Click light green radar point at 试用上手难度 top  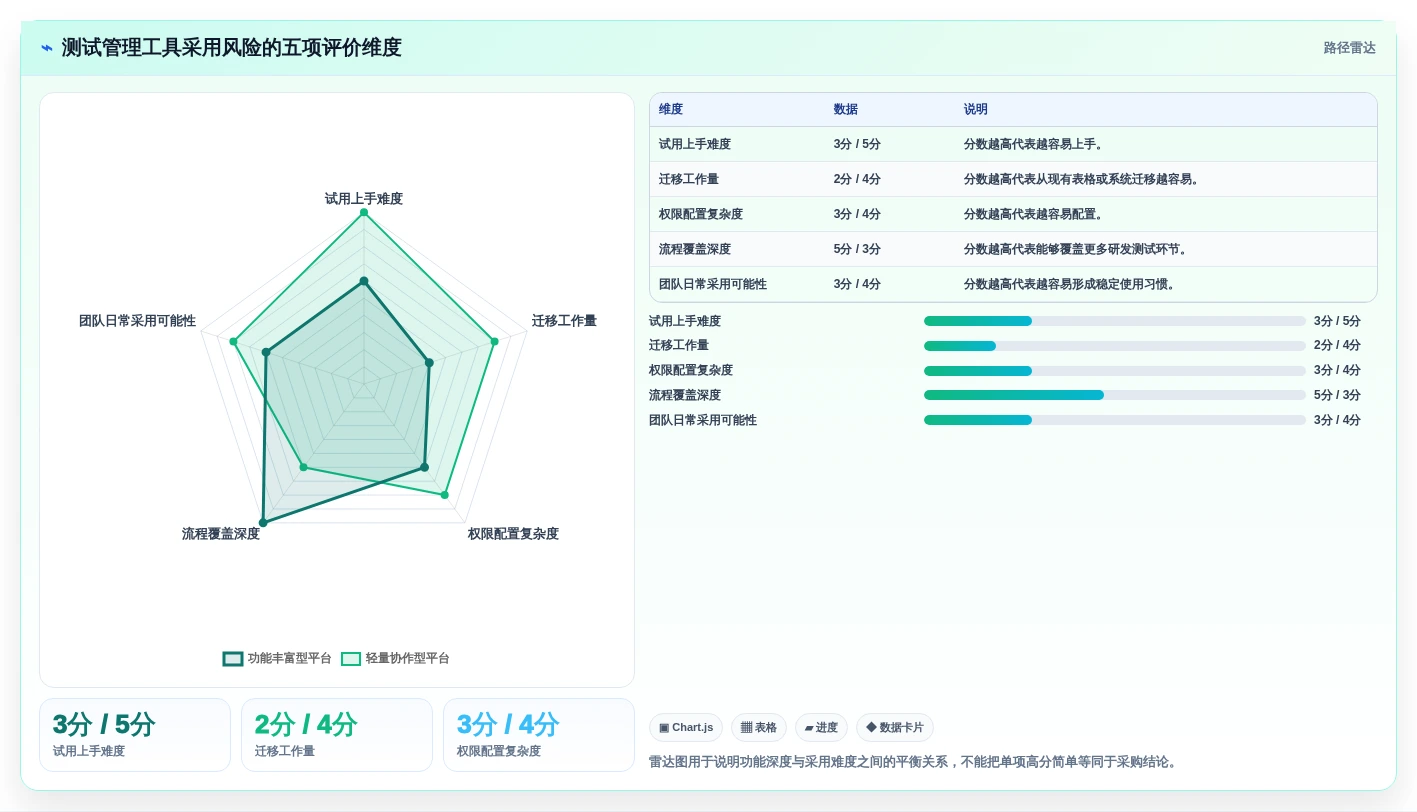click(x=364, y=212)
